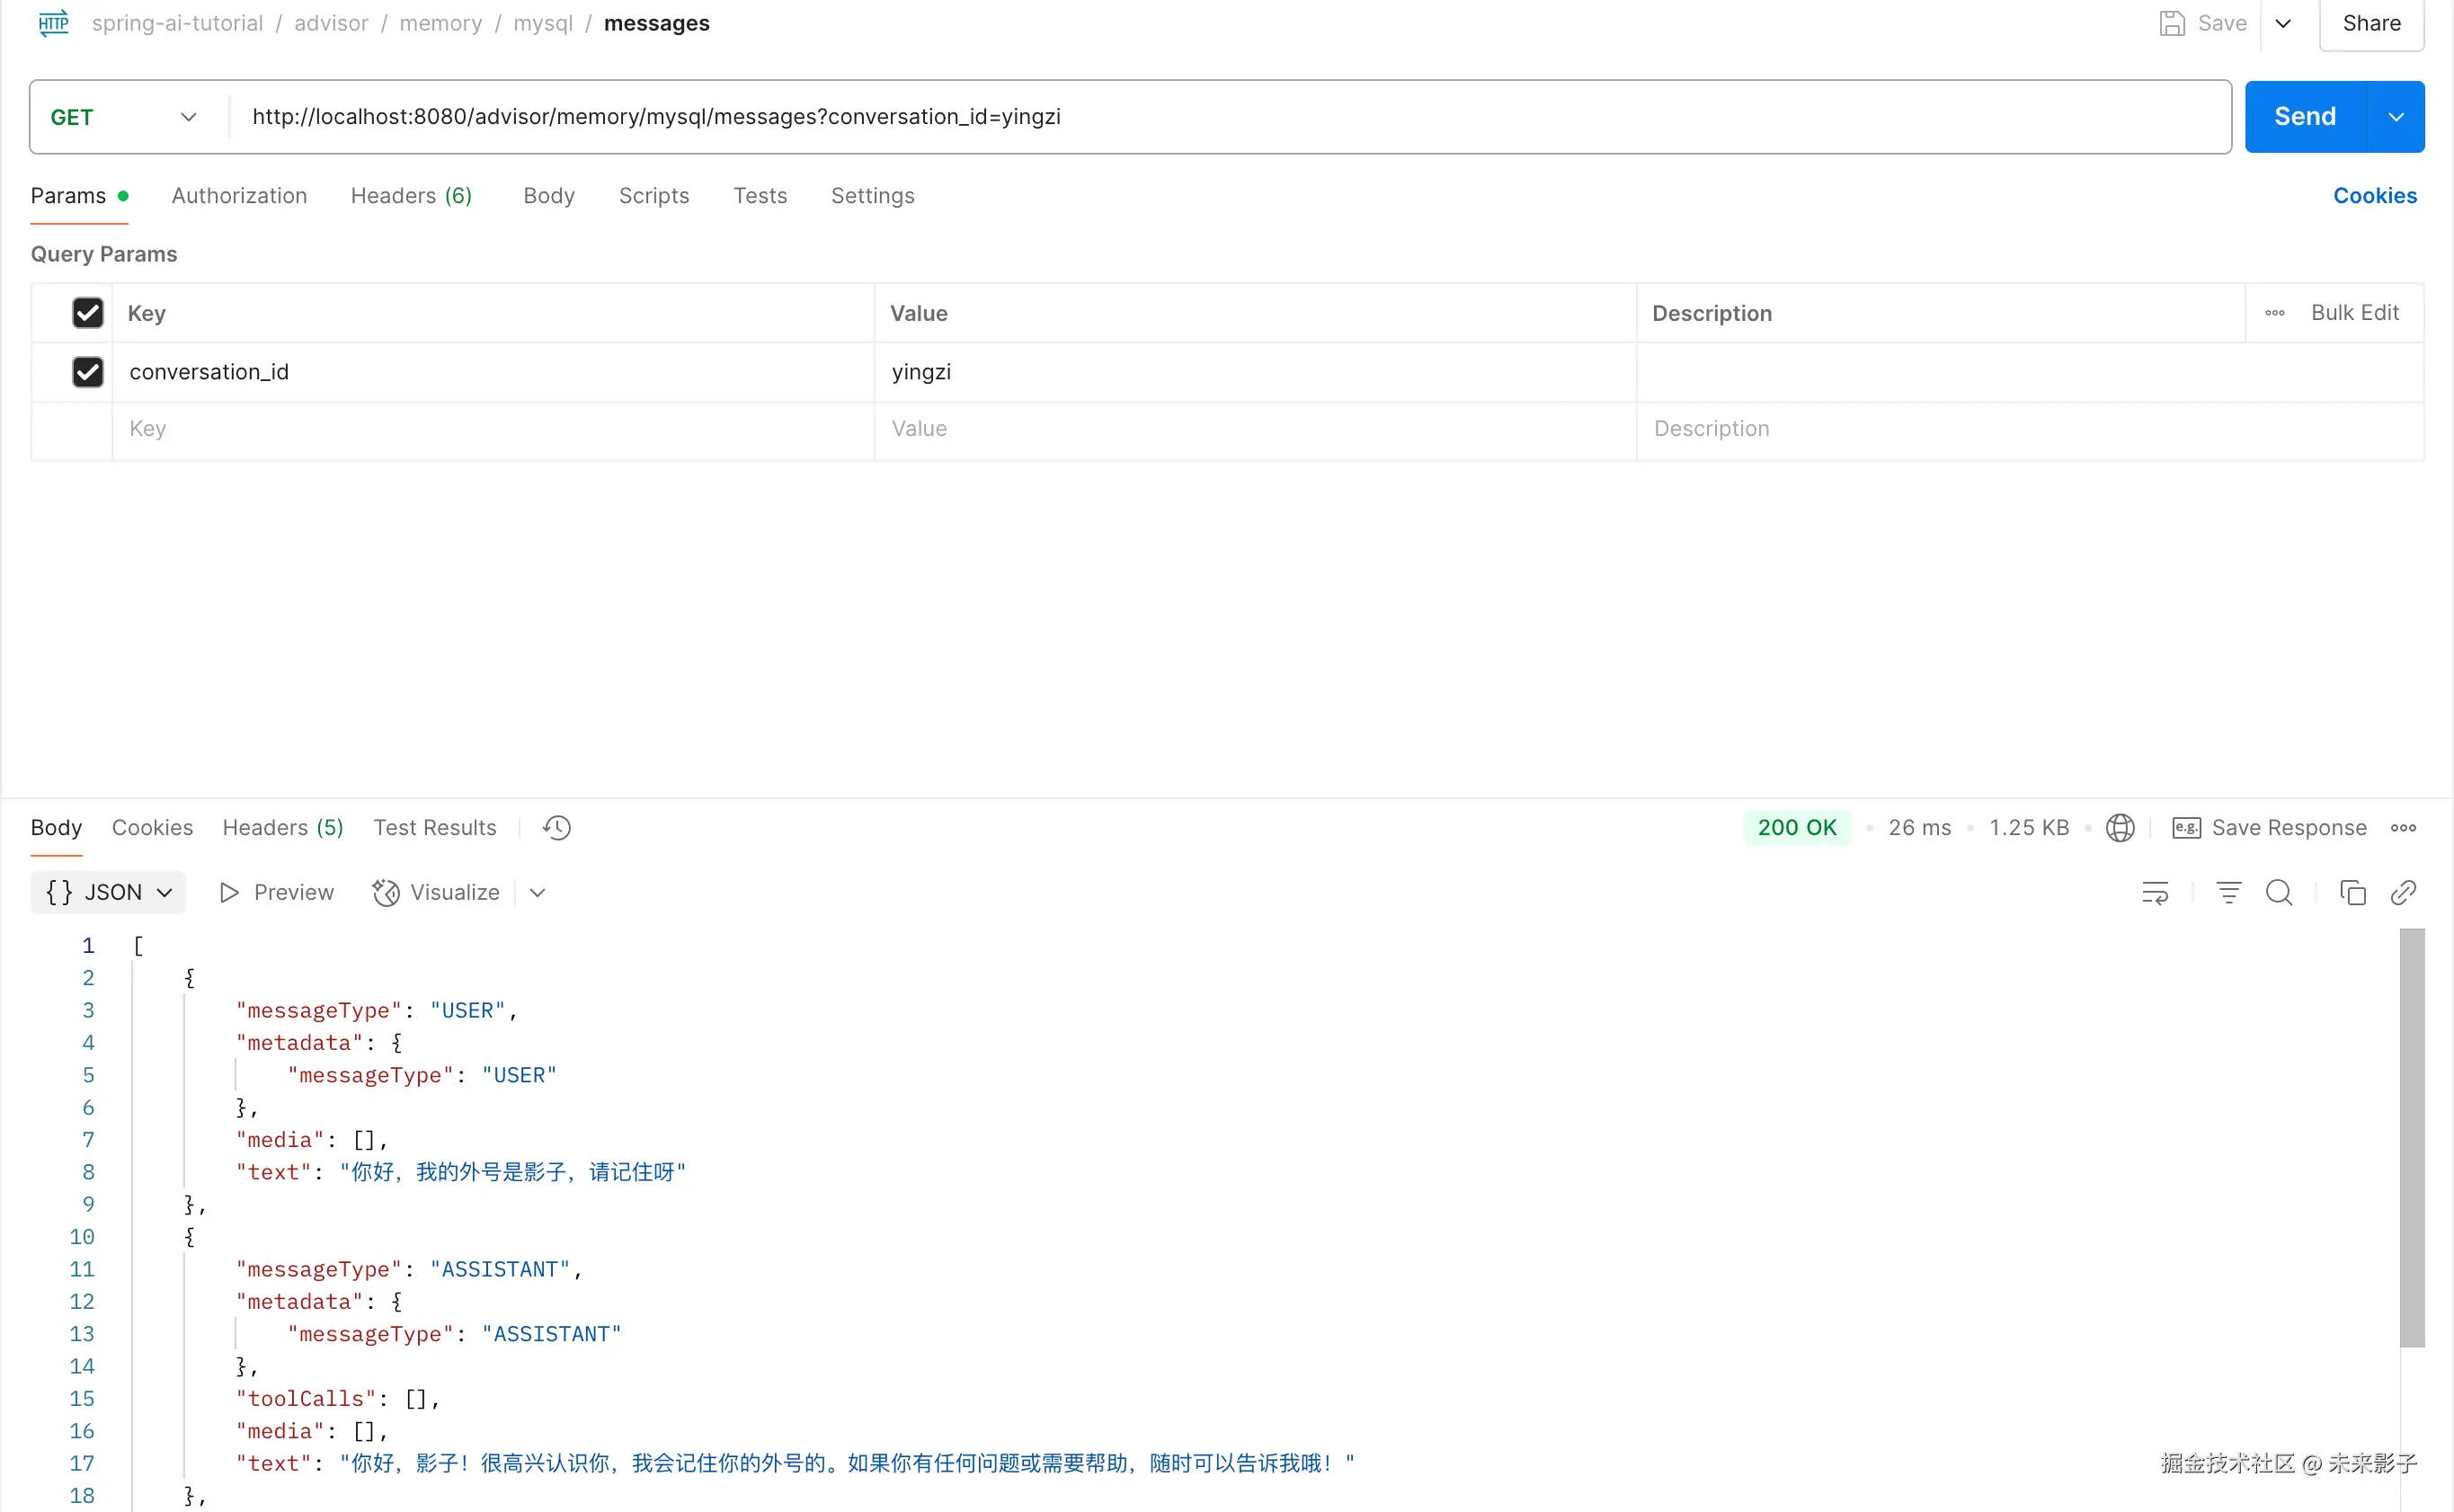Click the Share button

[2371, 23]
